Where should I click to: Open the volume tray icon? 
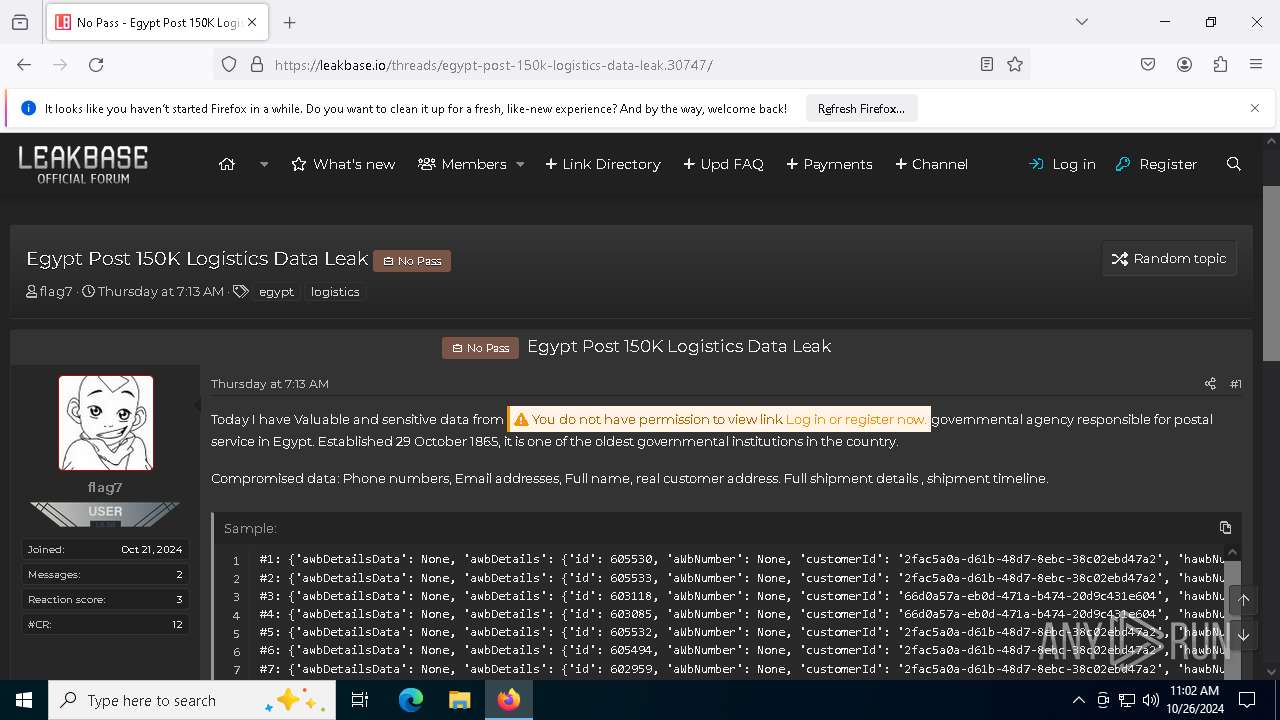(x=1151, y=700)
